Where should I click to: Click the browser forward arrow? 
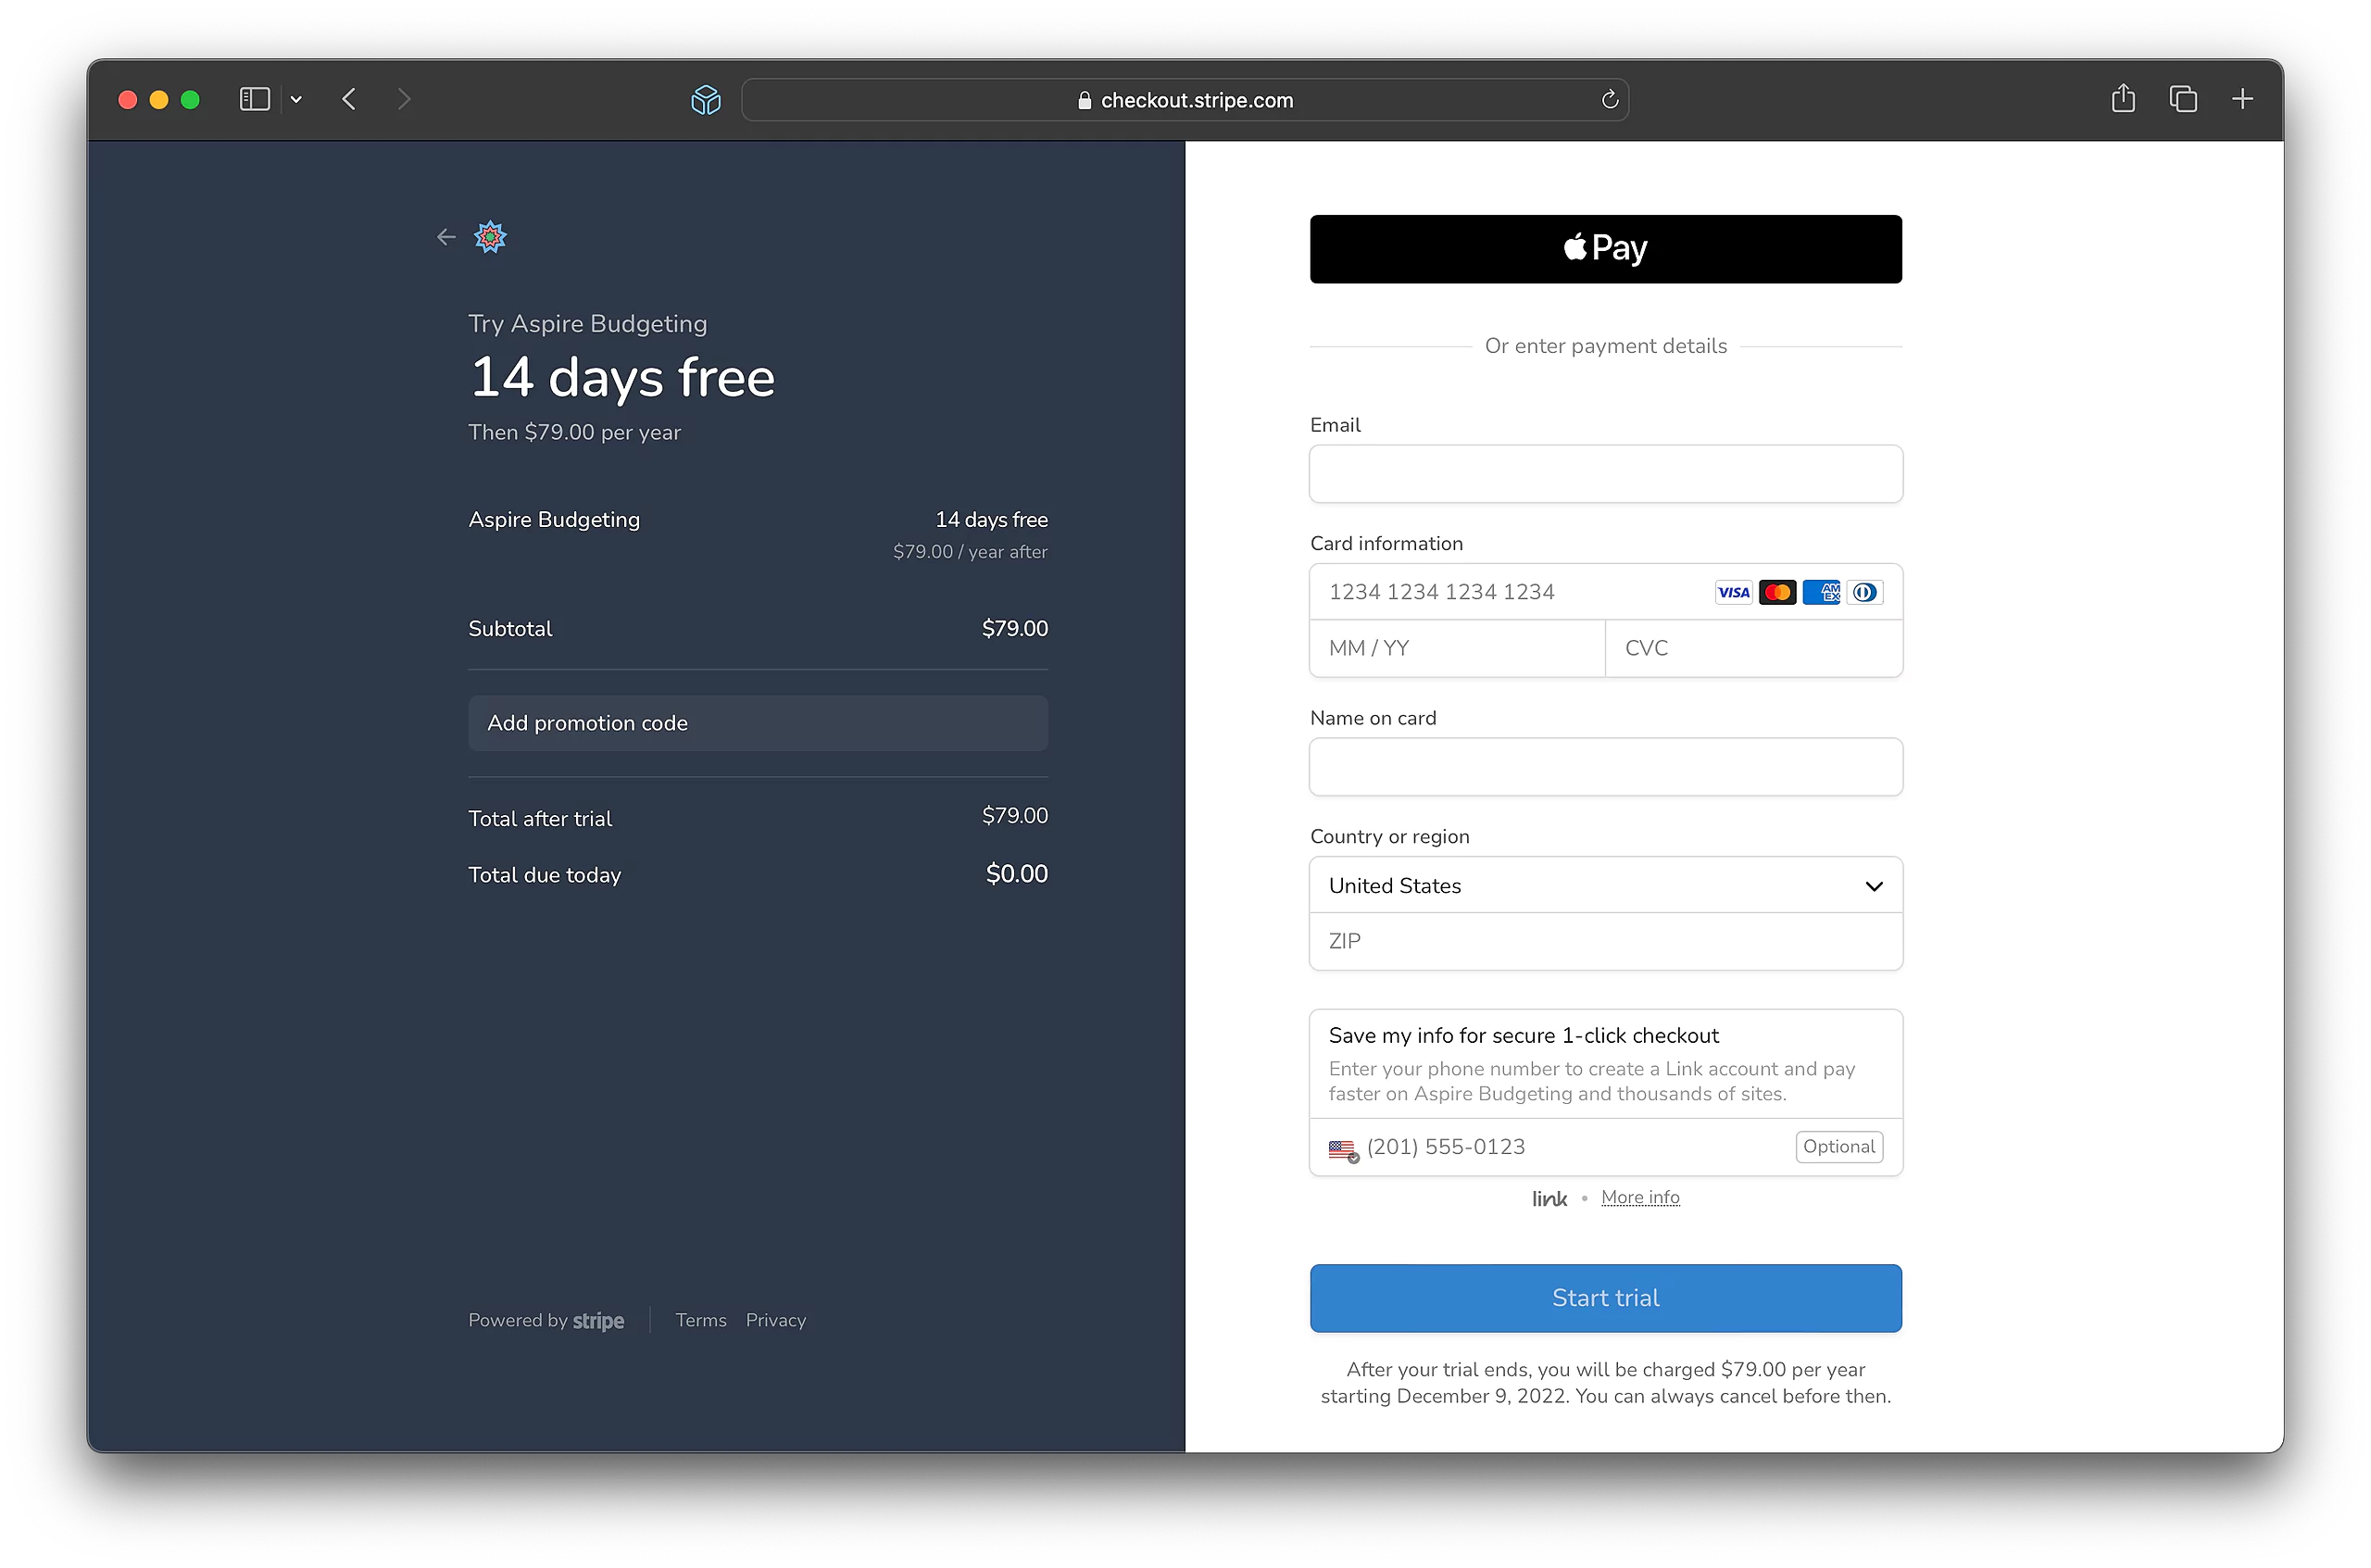click(x=404, y=99)
